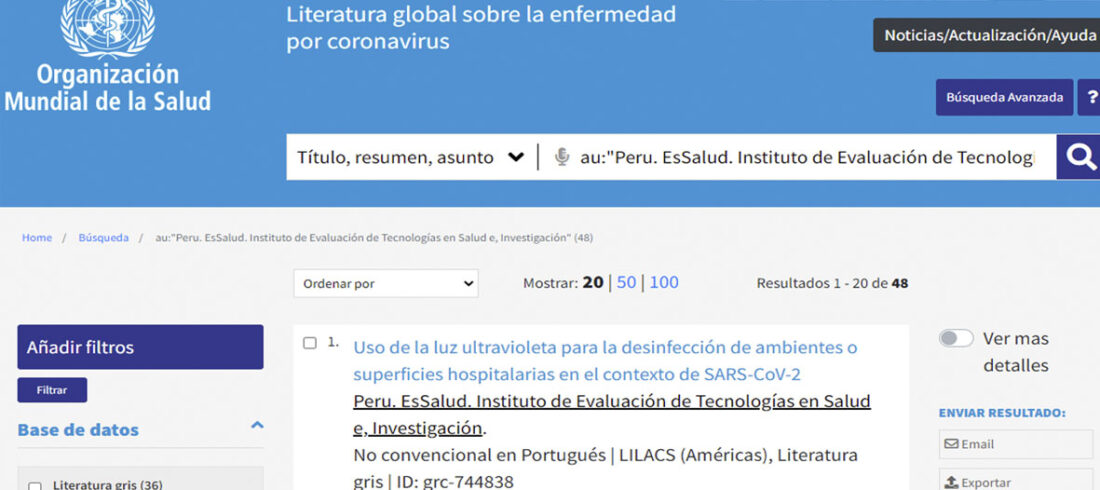Image resolution: width=1100 pixels, height=490 pixels.
Task: Go to Búsqueda breadcrumb link
Action: coord(103,238)
